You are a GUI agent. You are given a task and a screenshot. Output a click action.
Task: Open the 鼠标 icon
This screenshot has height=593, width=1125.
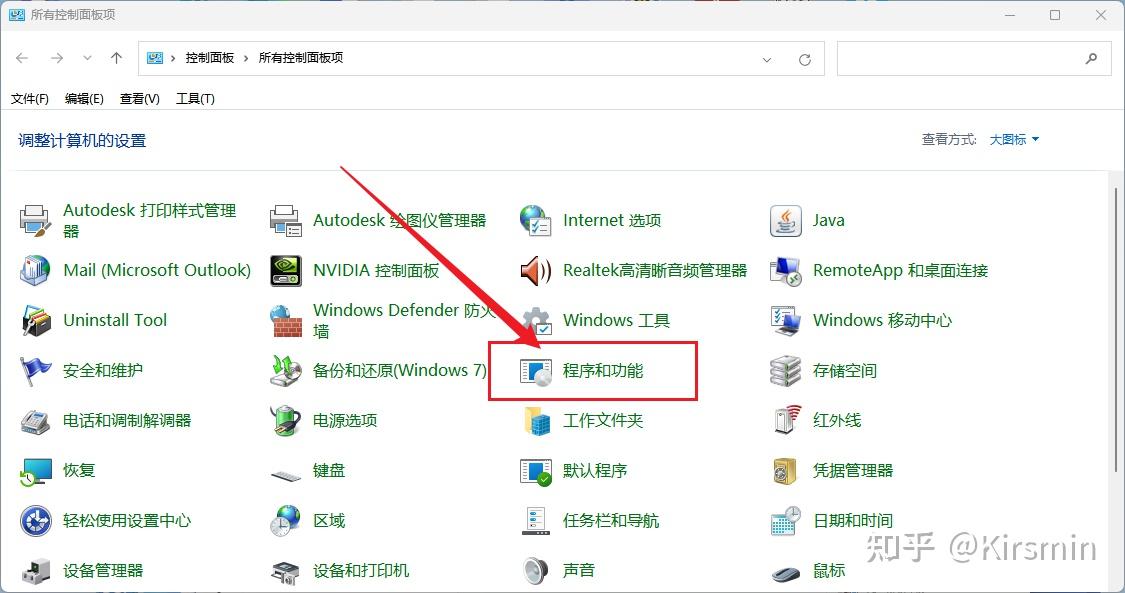click(x=786, y=573)
